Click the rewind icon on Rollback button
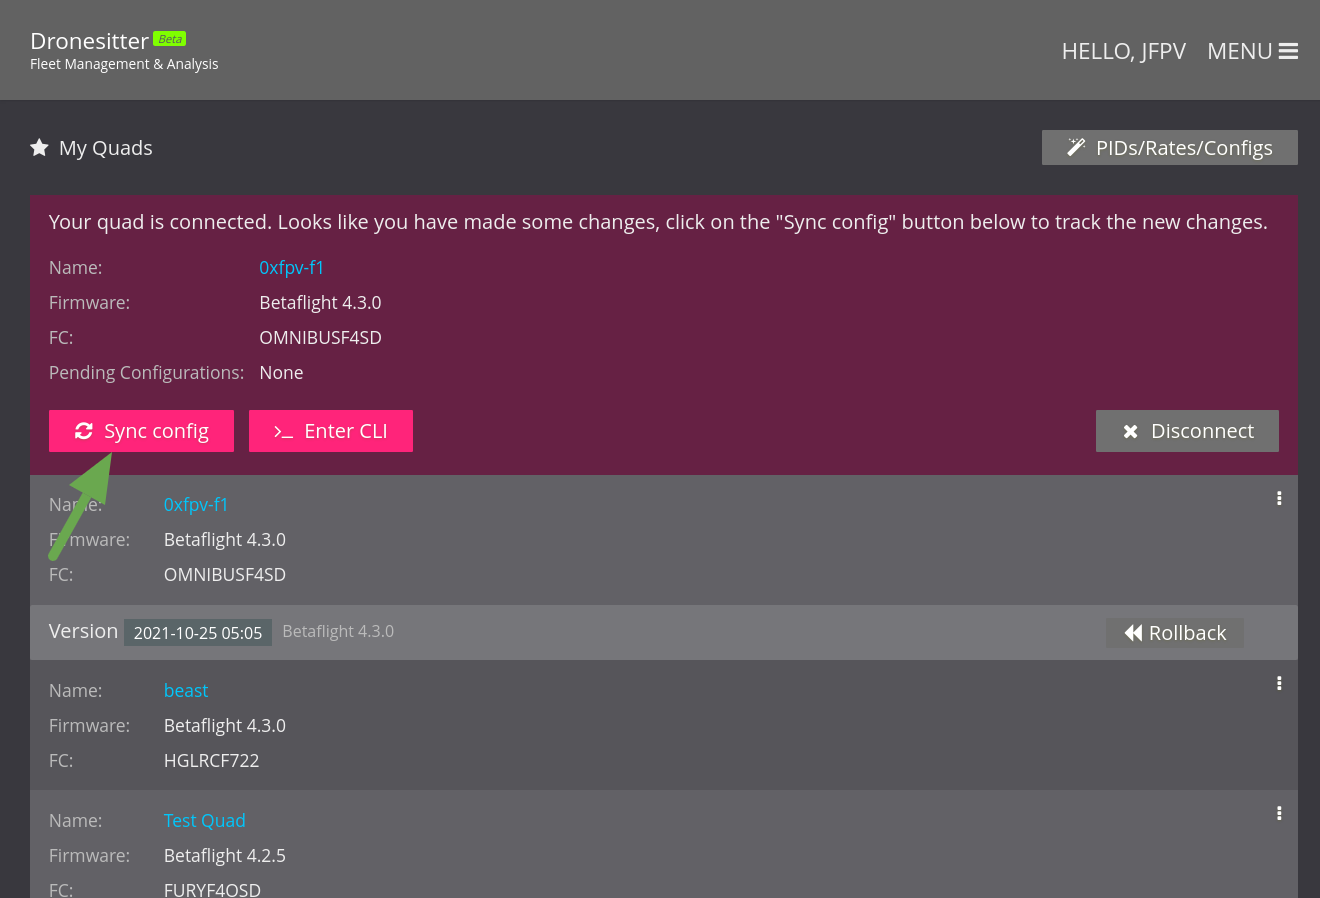Image resolution: width=1320 pixels, height=898 pixels. point(1133,633)
